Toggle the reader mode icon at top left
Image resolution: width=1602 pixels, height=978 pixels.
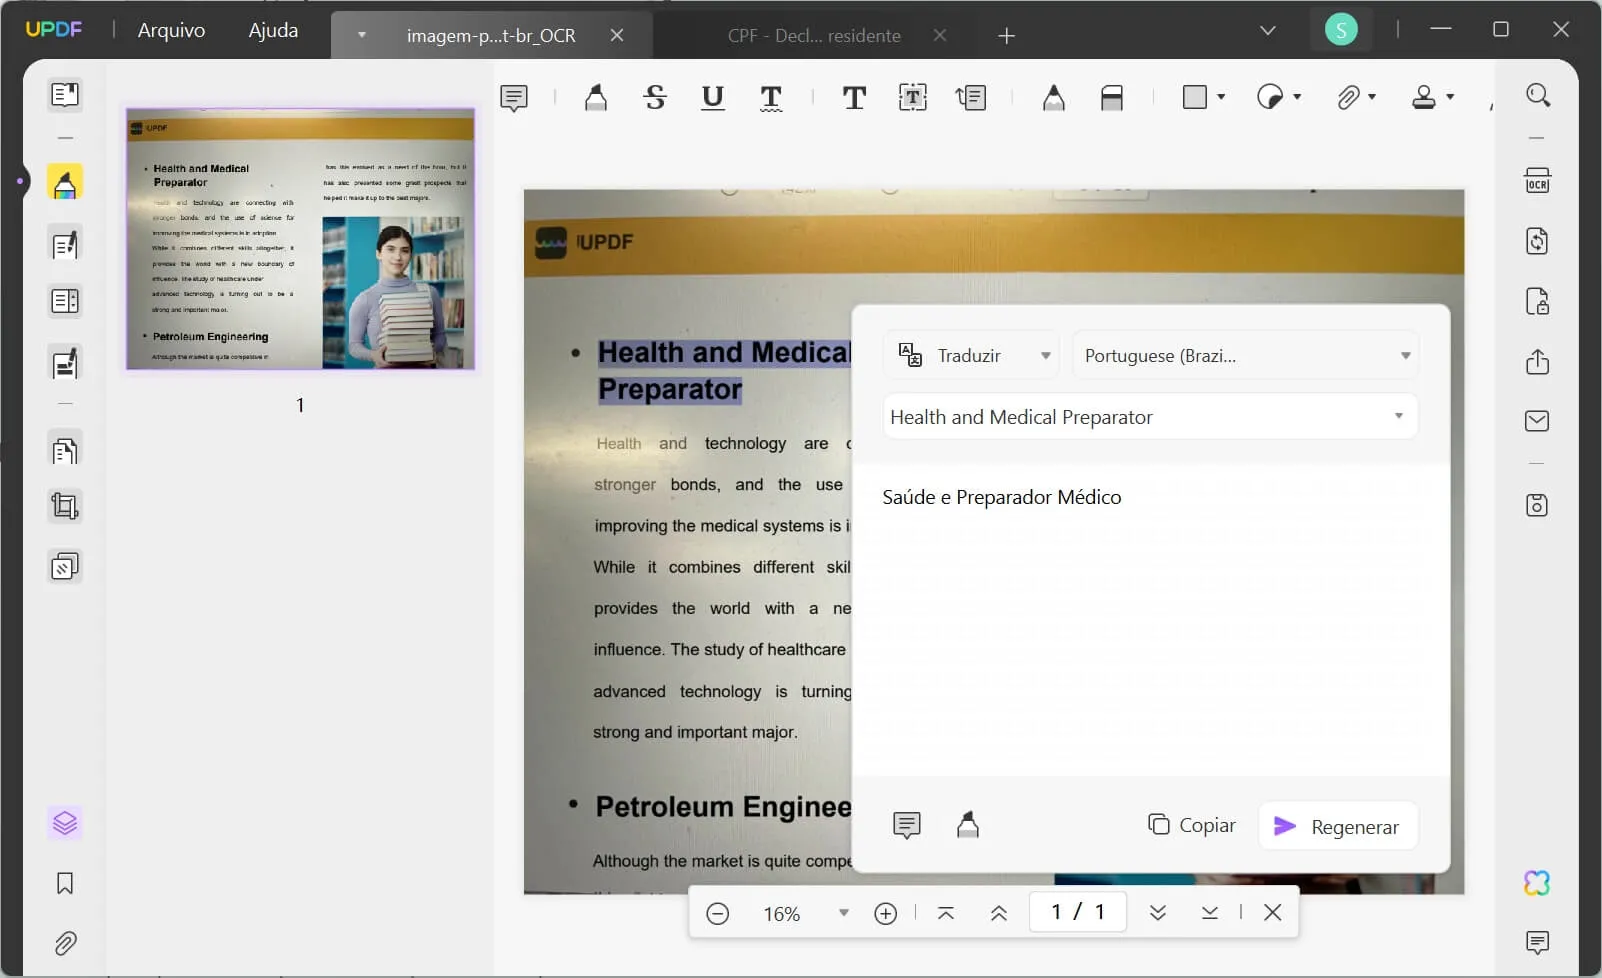coord(65,95)
